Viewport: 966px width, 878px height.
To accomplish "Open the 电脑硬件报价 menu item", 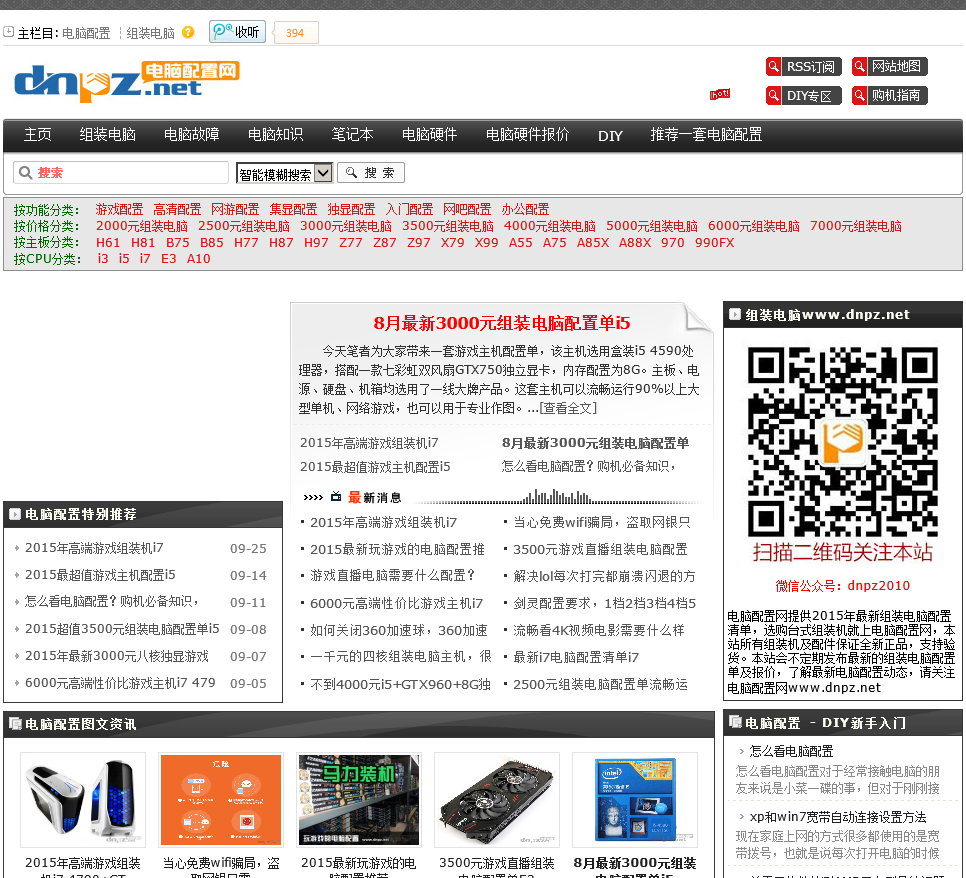I will click(527, 134).
